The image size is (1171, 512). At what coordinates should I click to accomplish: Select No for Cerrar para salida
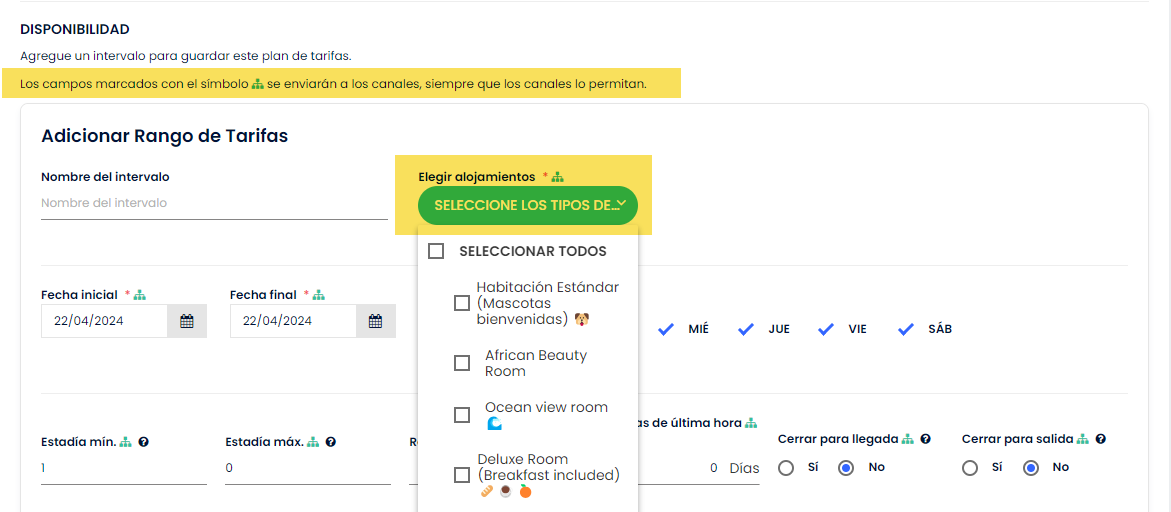point(1031,467)
